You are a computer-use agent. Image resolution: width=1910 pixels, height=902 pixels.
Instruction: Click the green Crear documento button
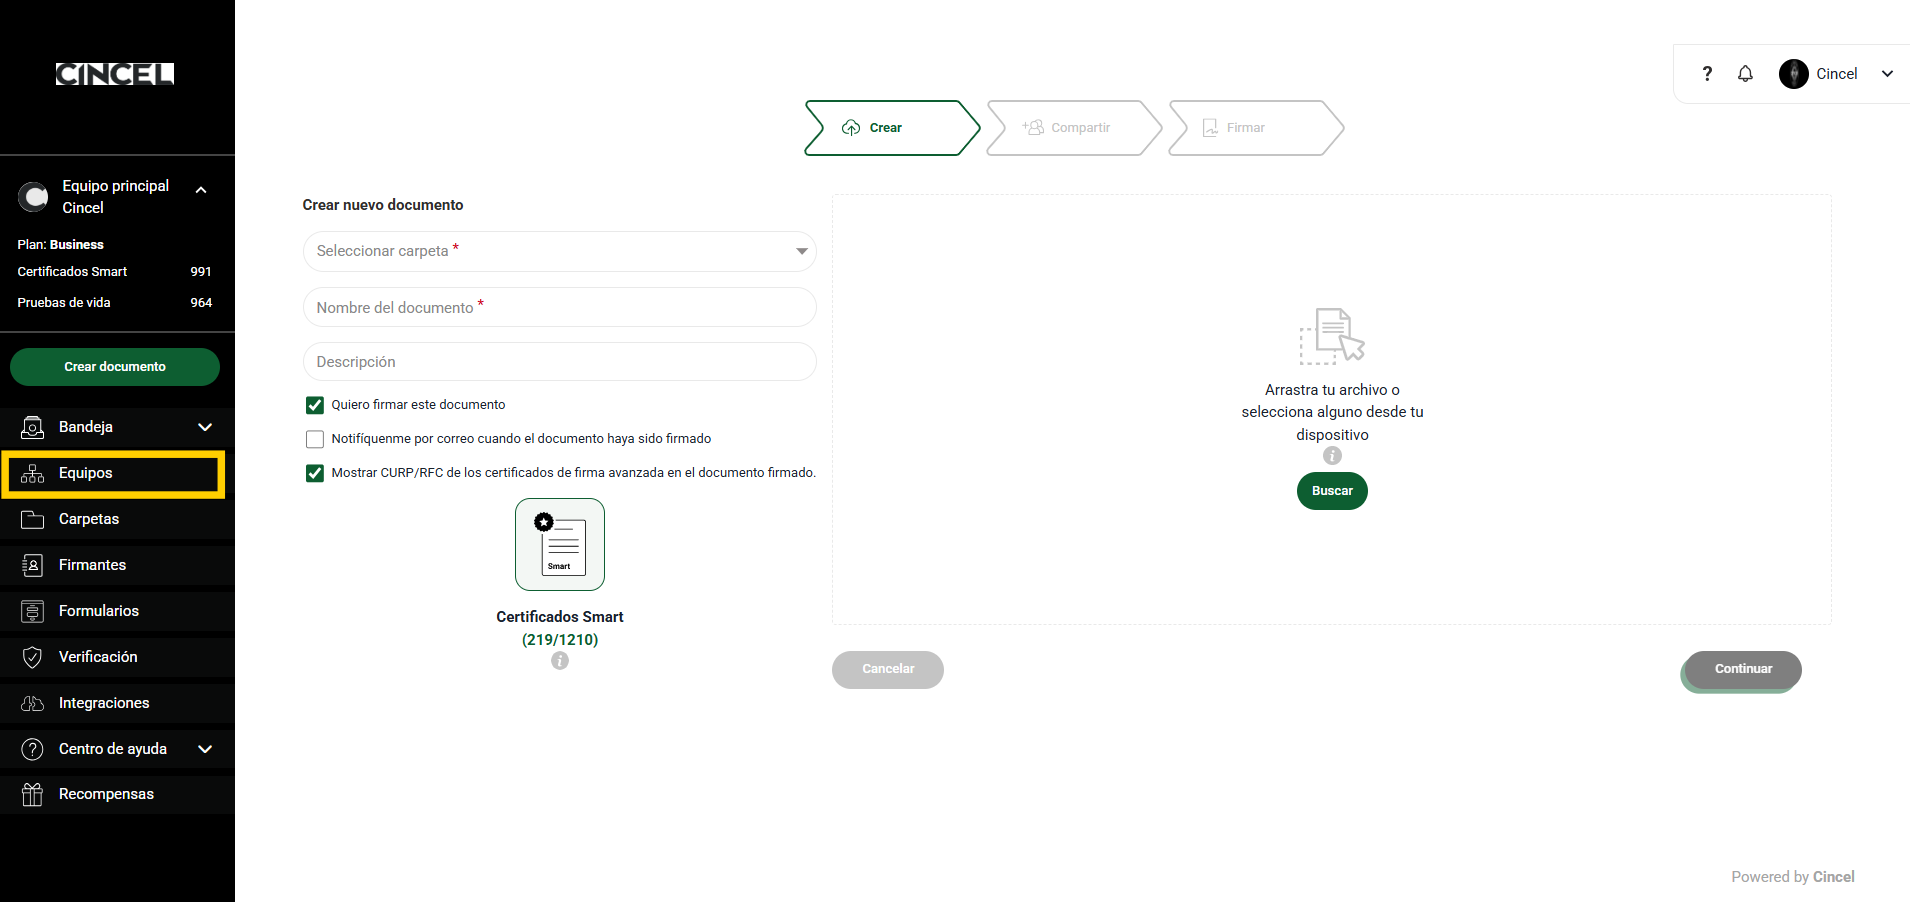tap(115, 367)
